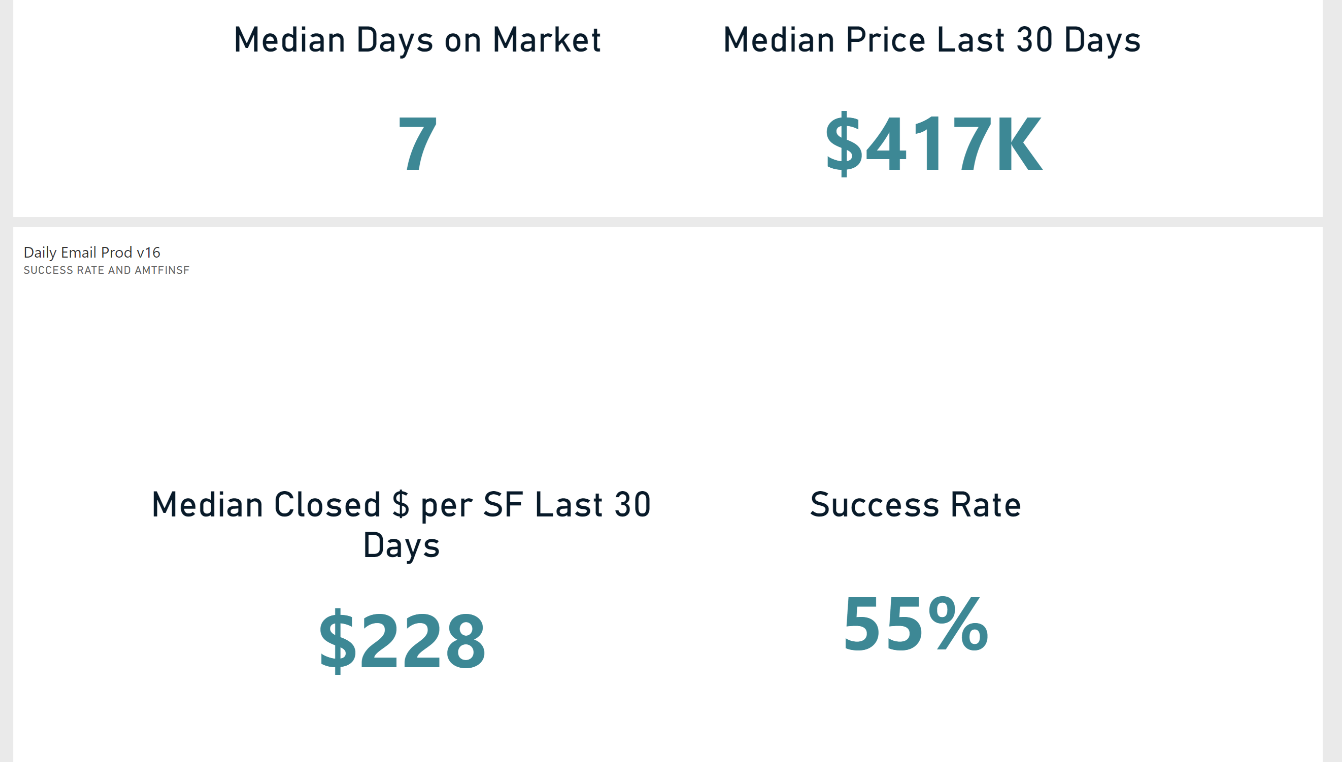Screen dimensions: 1342x762
Task: Click the SUCCESS RATE AND AMTFINSF subtitle
Action: pyautogui.click(x=106, y=270)
